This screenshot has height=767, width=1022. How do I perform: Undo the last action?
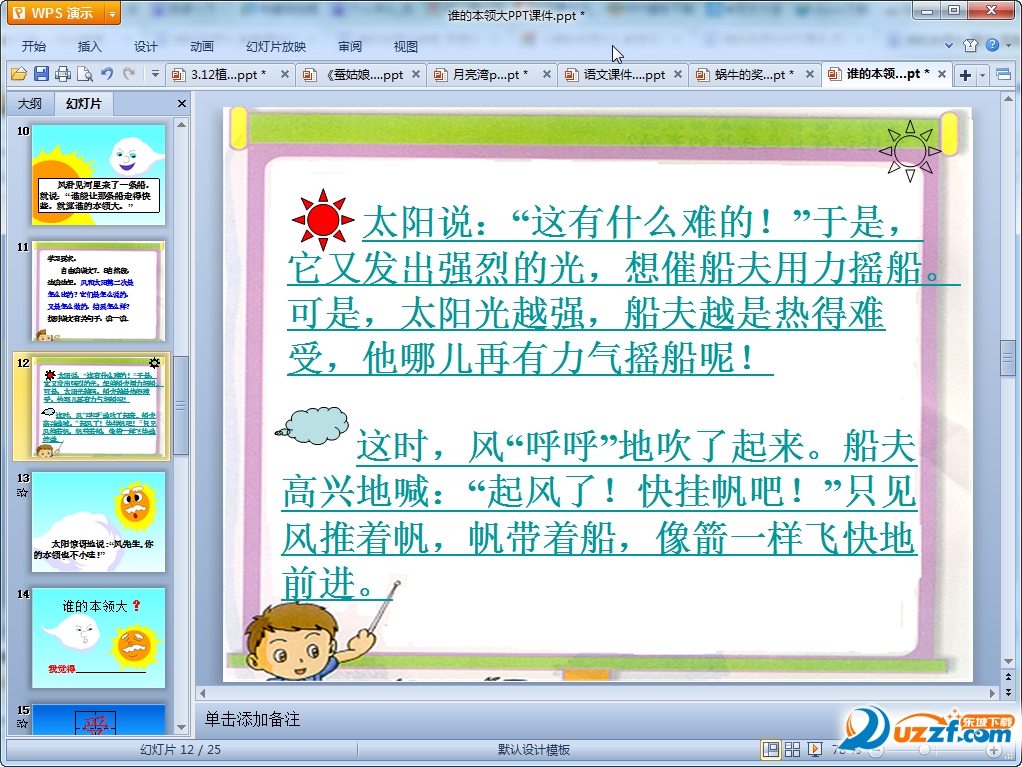(107, 74)
